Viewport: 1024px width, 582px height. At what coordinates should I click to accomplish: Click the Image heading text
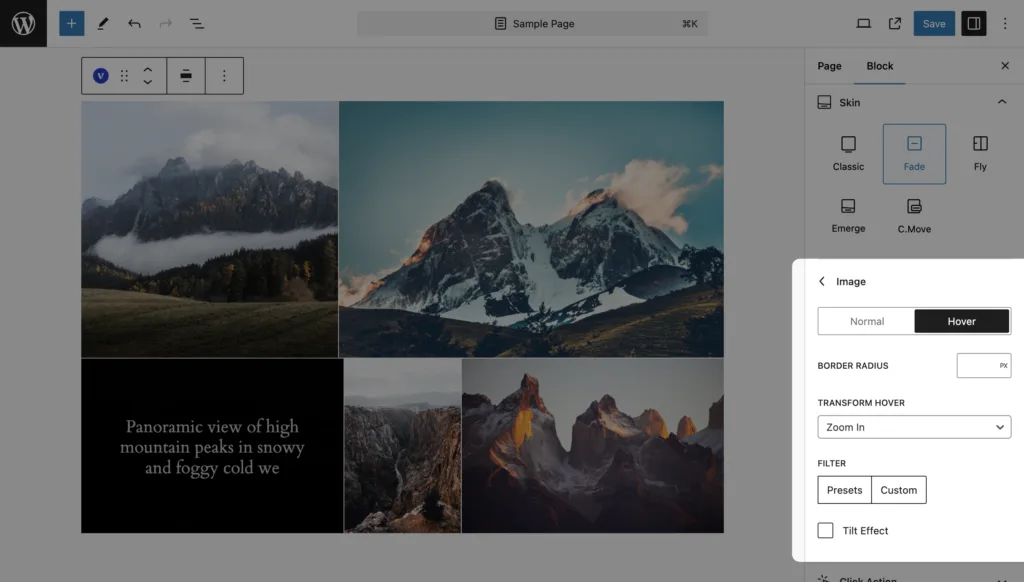pos(851,282)
